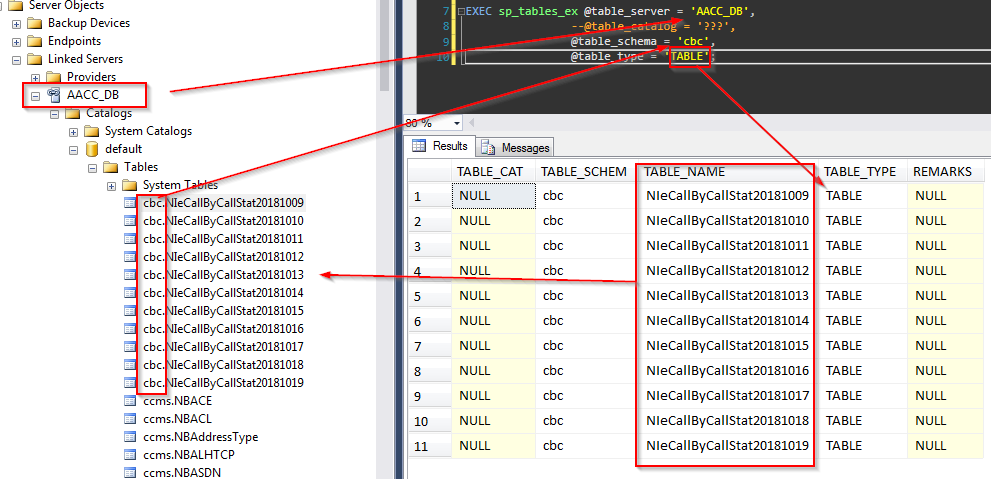
Task: Click the TABLE type cell in row 8
Action: pos(861,370)
